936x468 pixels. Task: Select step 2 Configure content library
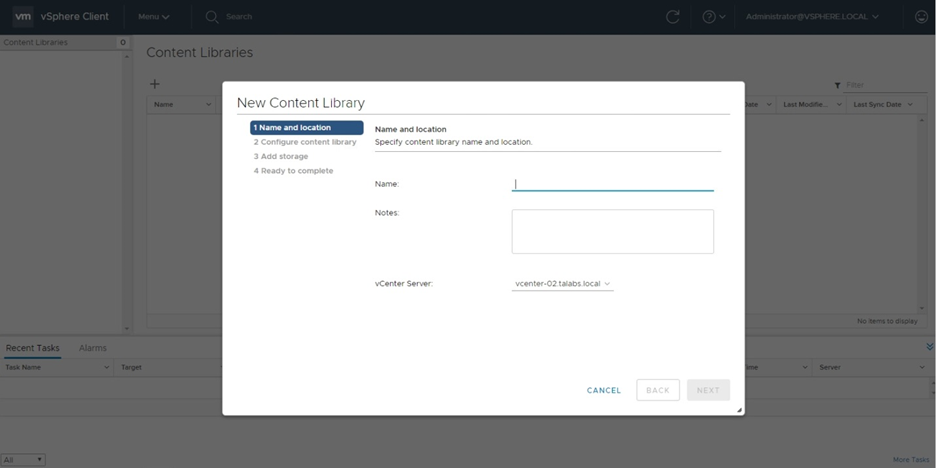point(304,142)
